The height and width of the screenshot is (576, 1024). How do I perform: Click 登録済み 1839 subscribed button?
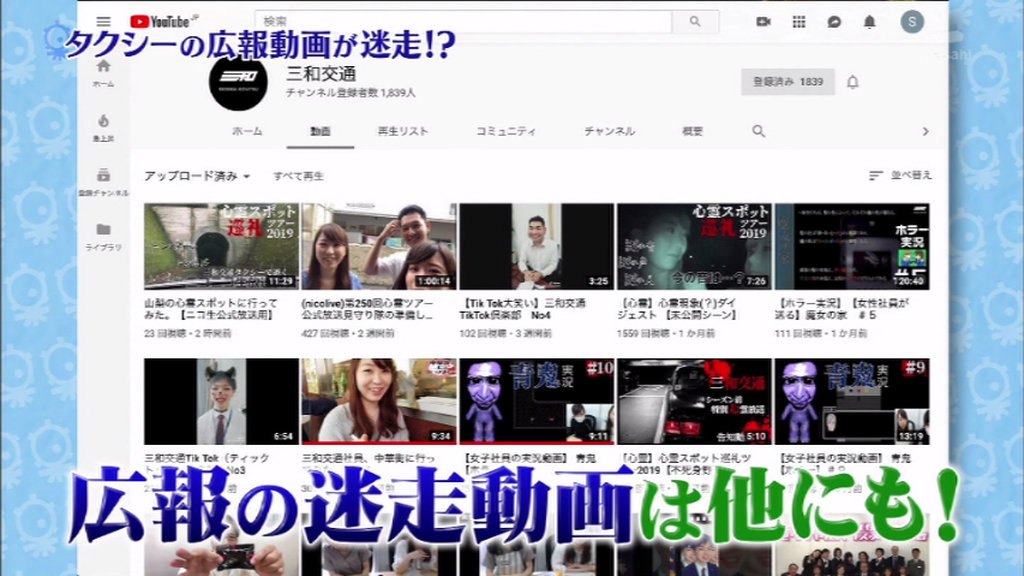(788, 82)
